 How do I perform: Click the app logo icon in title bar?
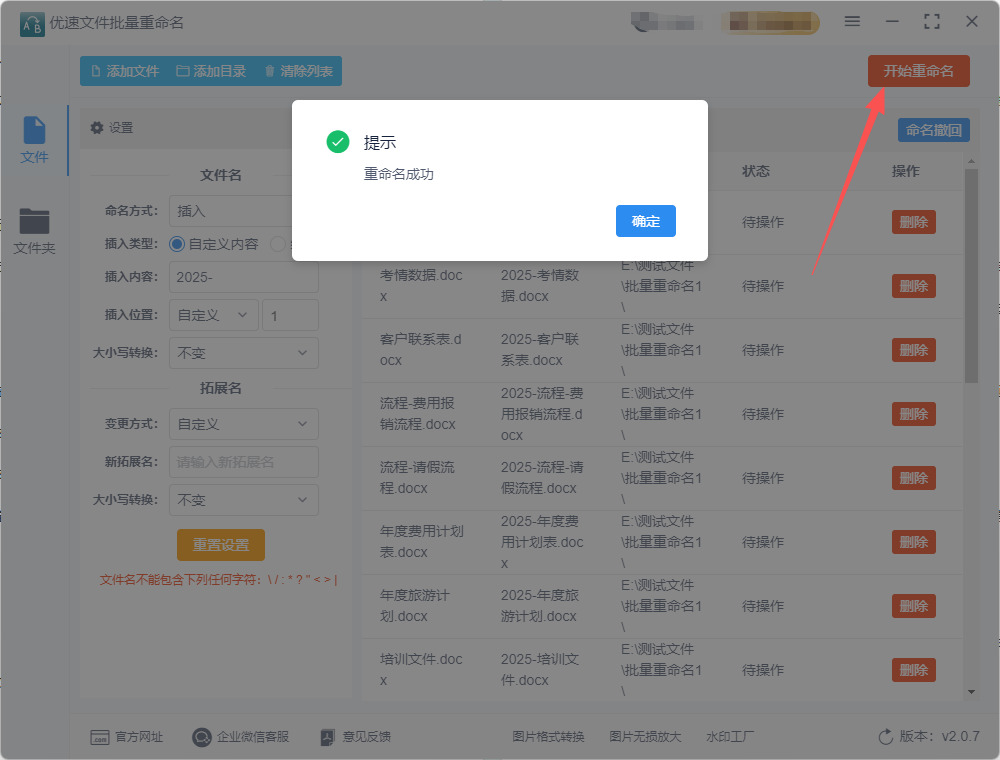32,24
